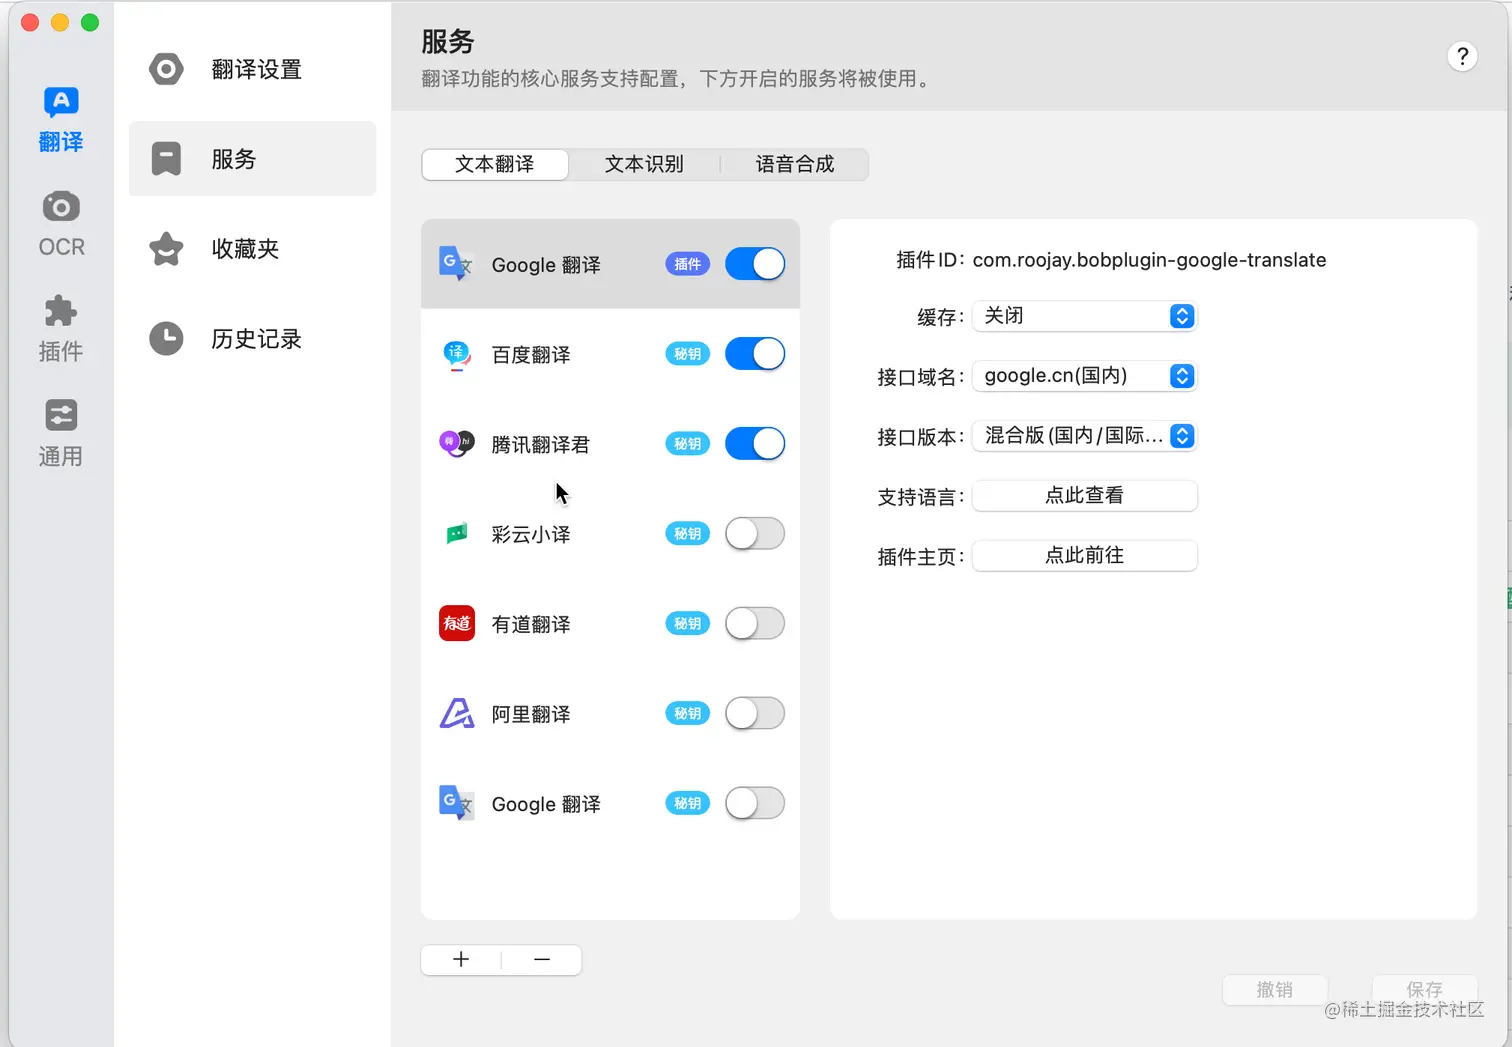The image size is (1512, 1047).
Task: Open the 插件 puzzle-piece section
Action: tap(61, 329)
